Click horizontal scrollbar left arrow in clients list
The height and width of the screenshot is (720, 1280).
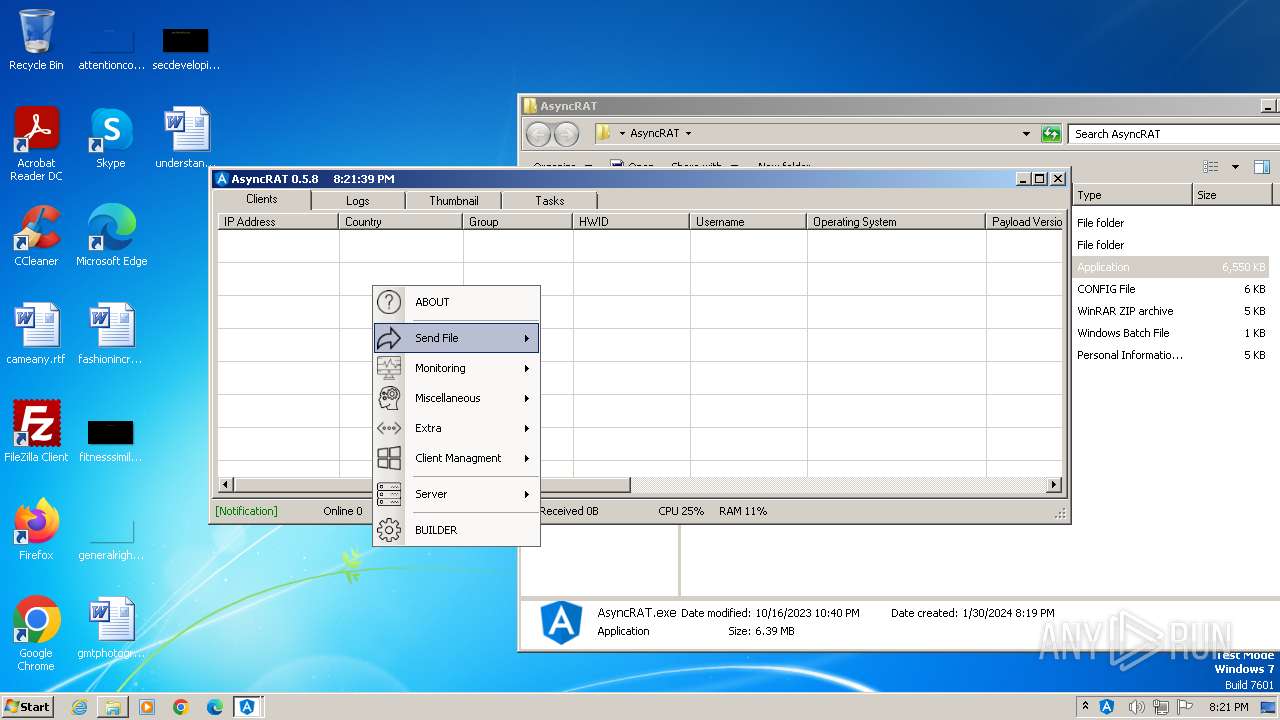[x=226, y=485]
